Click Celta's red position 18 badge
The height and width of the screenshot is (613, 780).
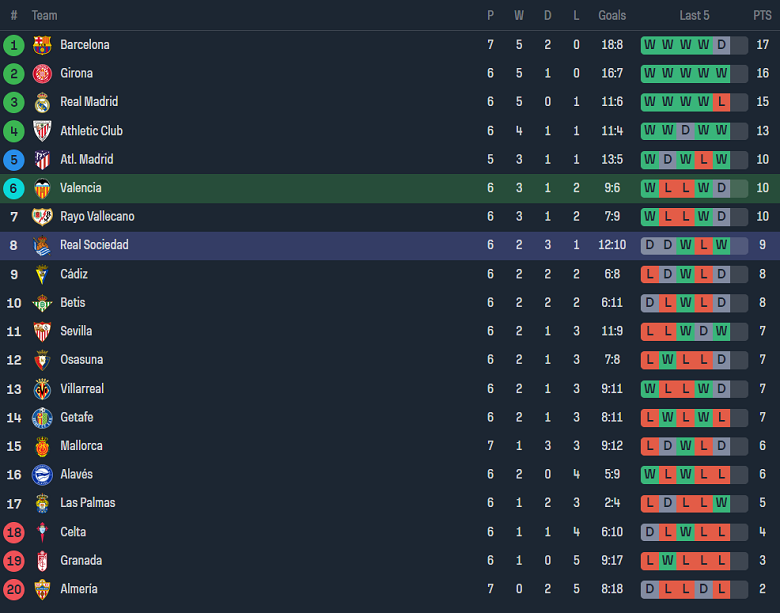(14, 532)
